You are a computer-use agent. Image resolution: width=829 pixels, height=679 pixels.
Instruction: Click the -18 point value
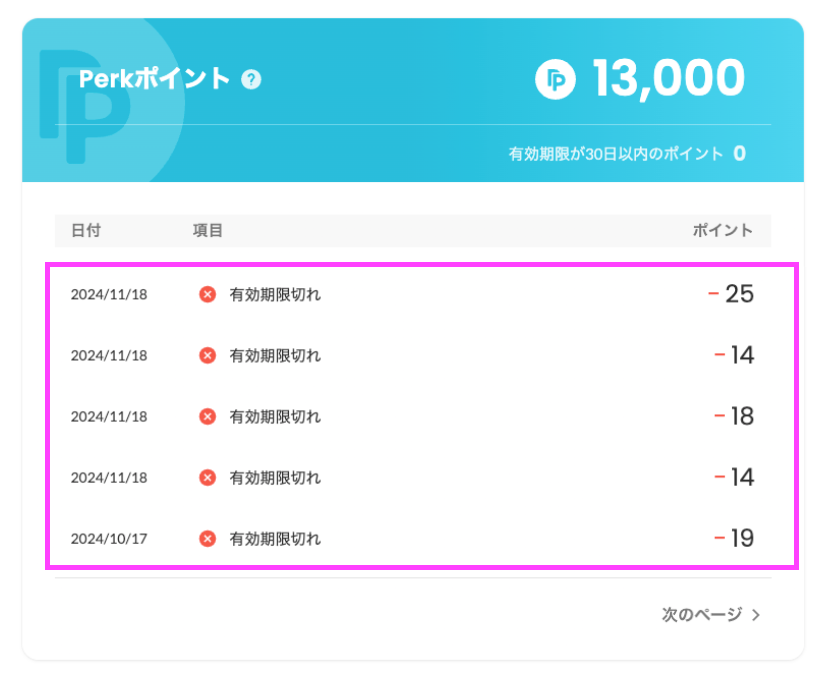coord(734,417)
